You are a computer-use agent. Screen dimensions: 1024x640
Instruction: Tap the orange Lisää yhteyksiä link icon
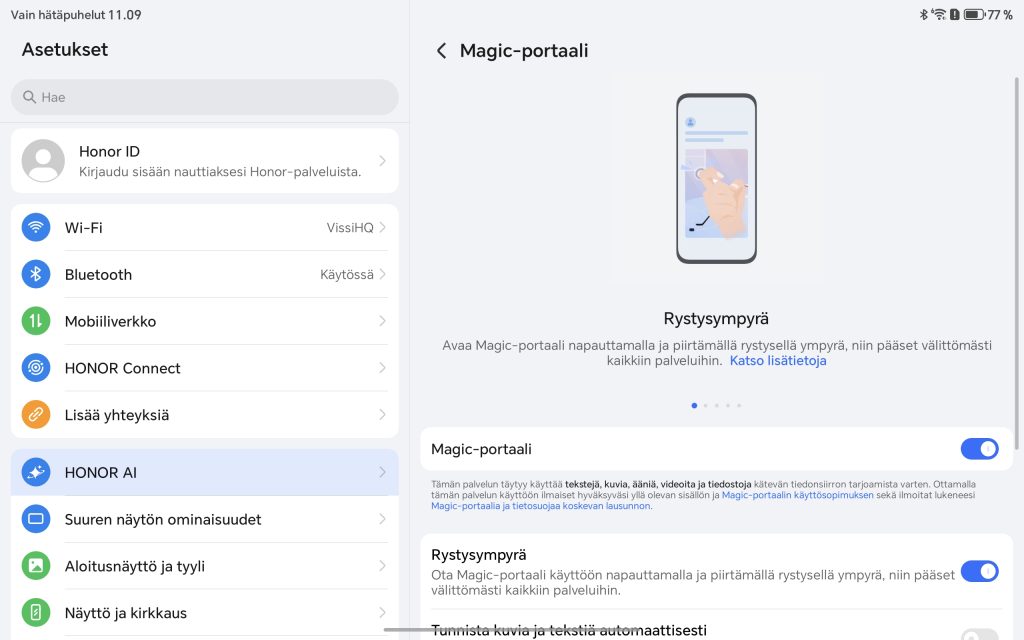click(36, 415)
